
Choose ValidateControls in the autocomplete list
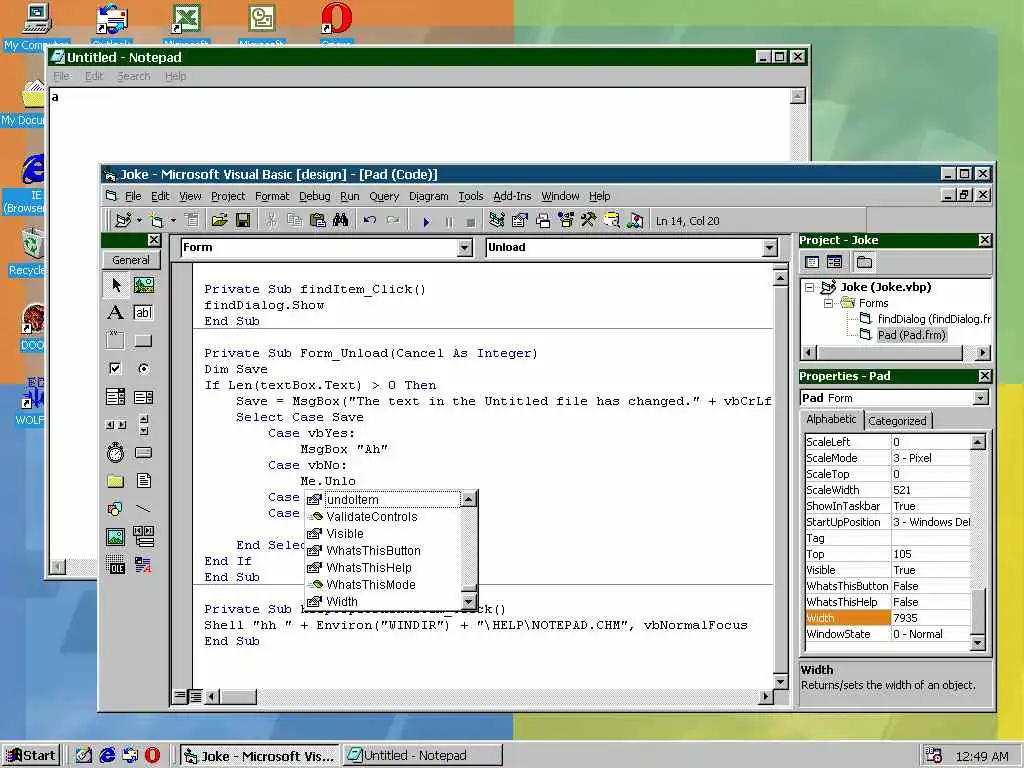(x=383, y=517)
